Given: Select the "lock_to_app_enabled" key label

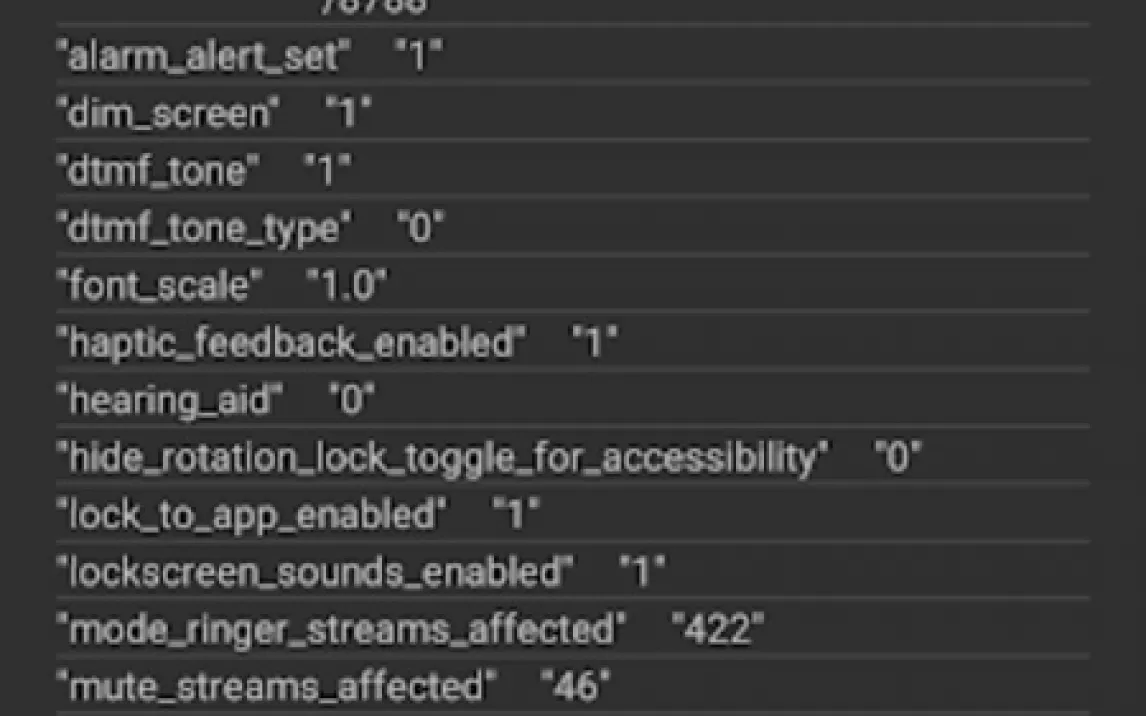Looking at the screenshot, I should tap(253, 515).
